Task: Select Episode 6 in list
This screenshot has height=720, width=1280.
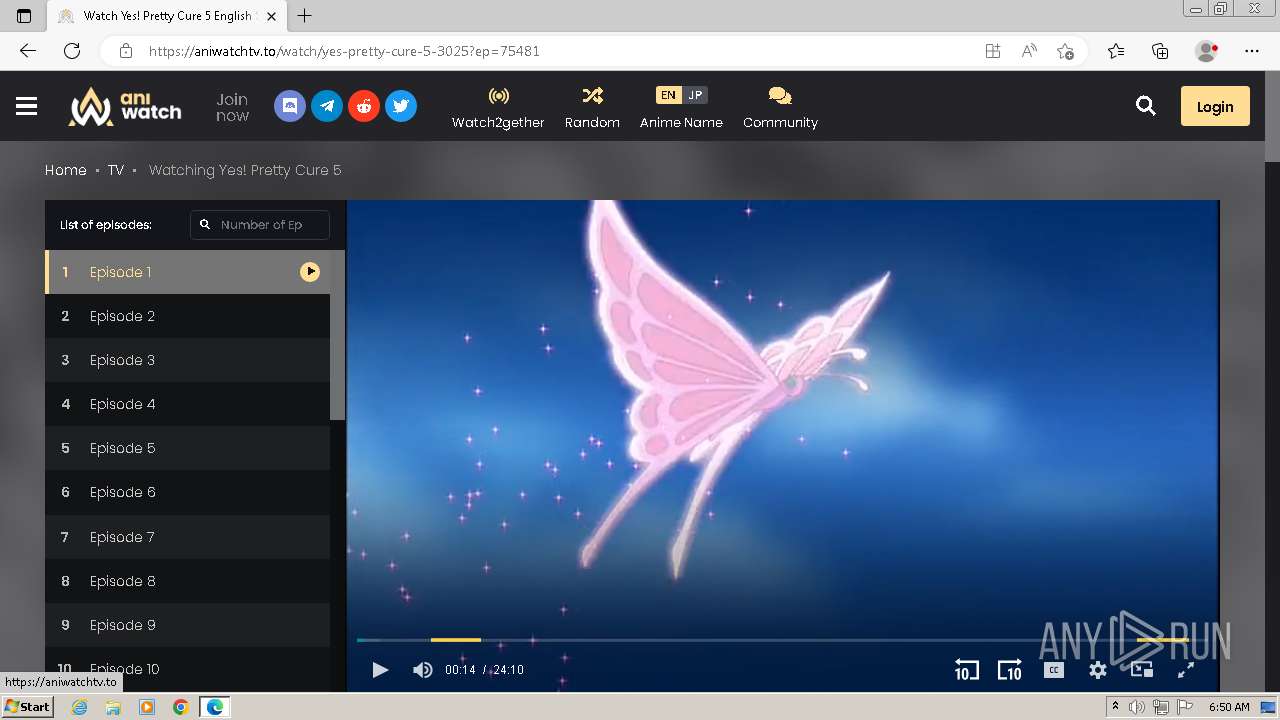Action: (x=187, y=492)
